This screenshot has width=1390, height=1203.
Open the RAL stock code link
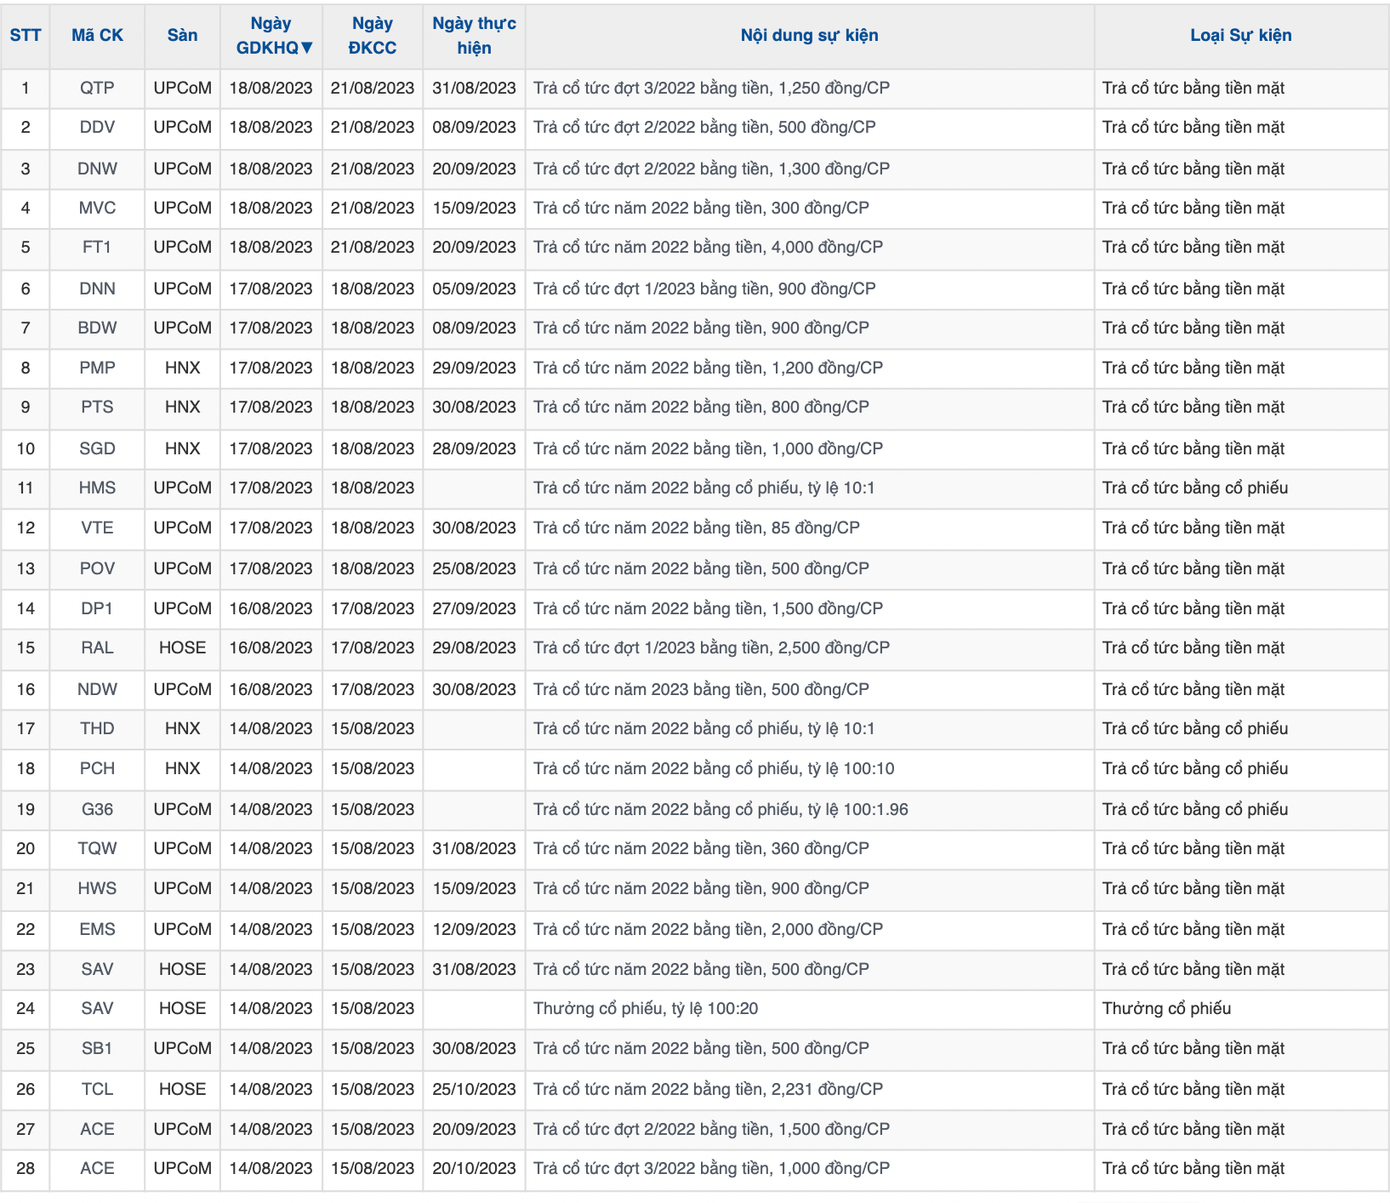(x=97, y=648)
